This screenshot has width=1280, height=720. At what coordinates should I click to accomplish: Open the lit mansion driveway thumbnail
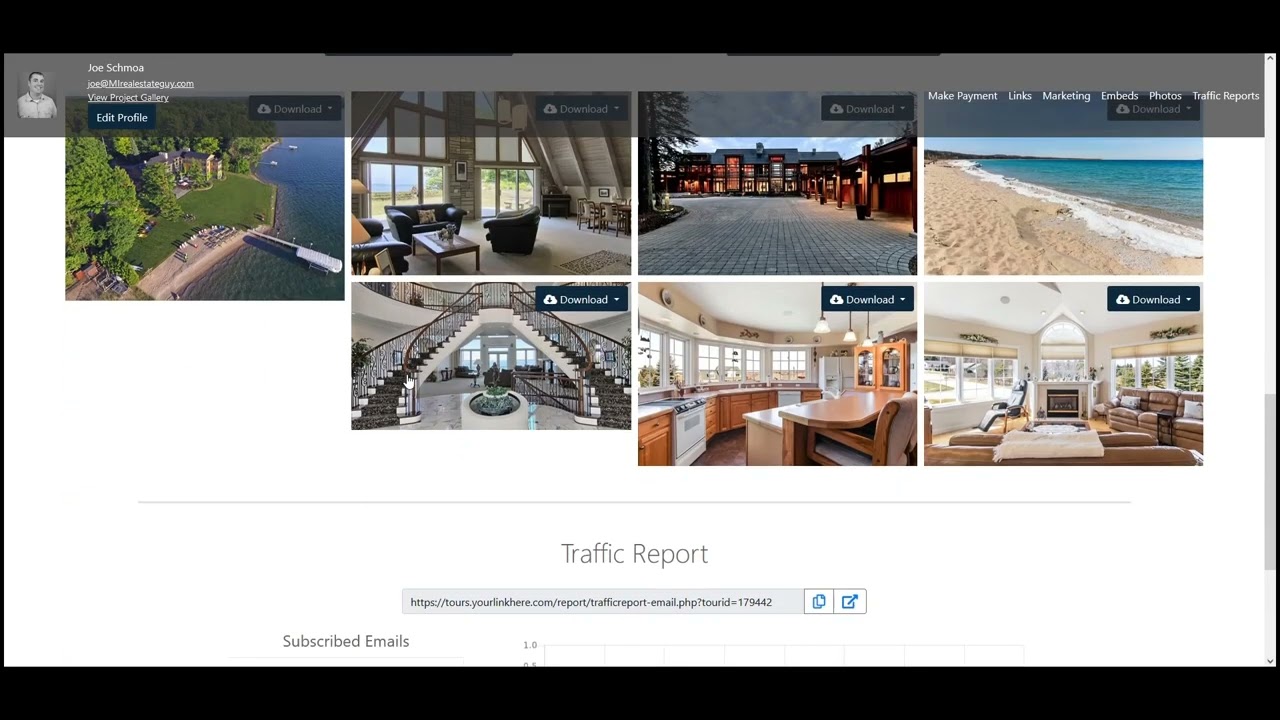777,184
